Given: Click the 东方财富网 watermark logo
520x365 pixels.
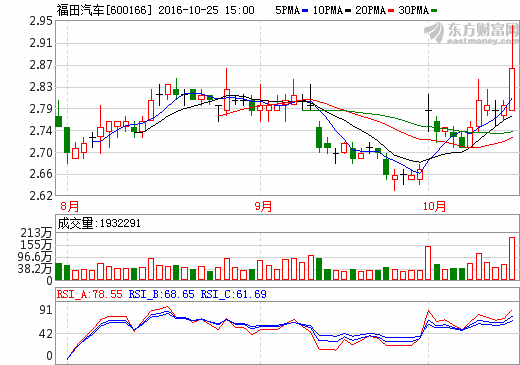Looking at the screenshot, I should click(471, 32).
